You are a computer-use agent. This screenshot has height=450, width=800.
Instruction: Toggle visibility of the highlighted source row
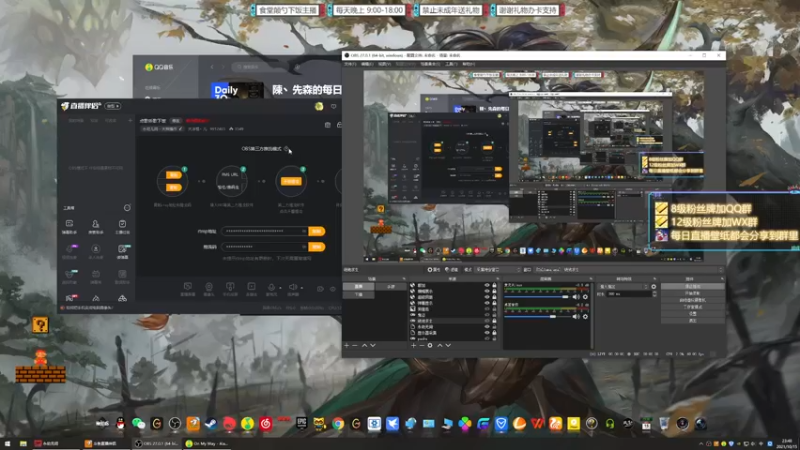(487, 320)
